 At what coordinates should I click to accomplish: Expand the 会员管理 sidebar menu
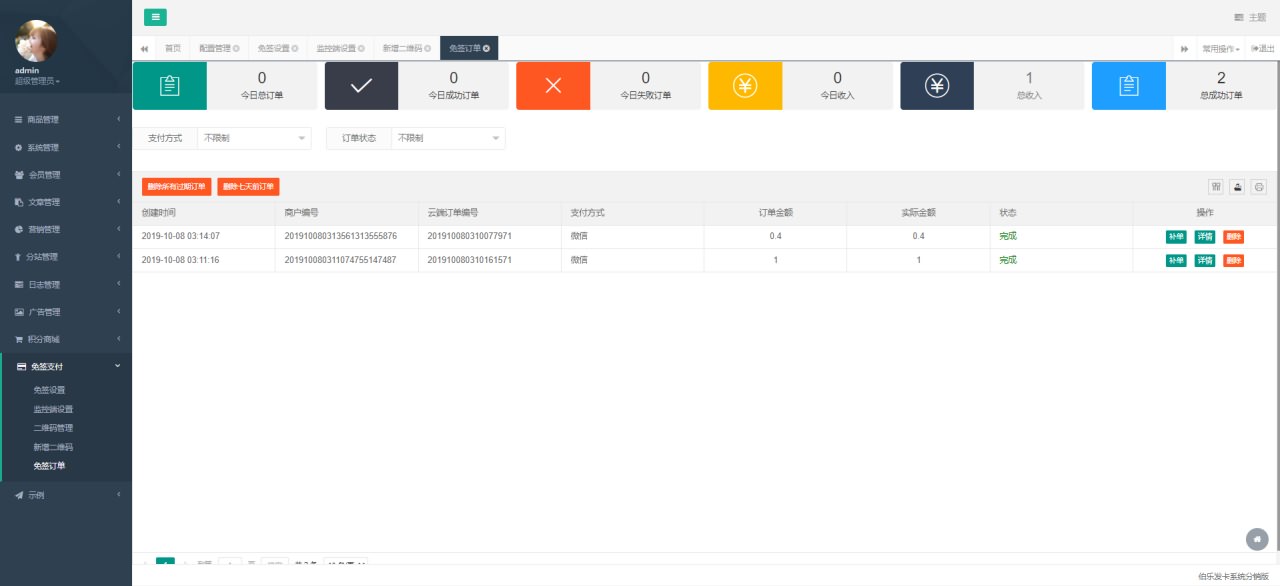pyautogui.click(x=66, y=175)
